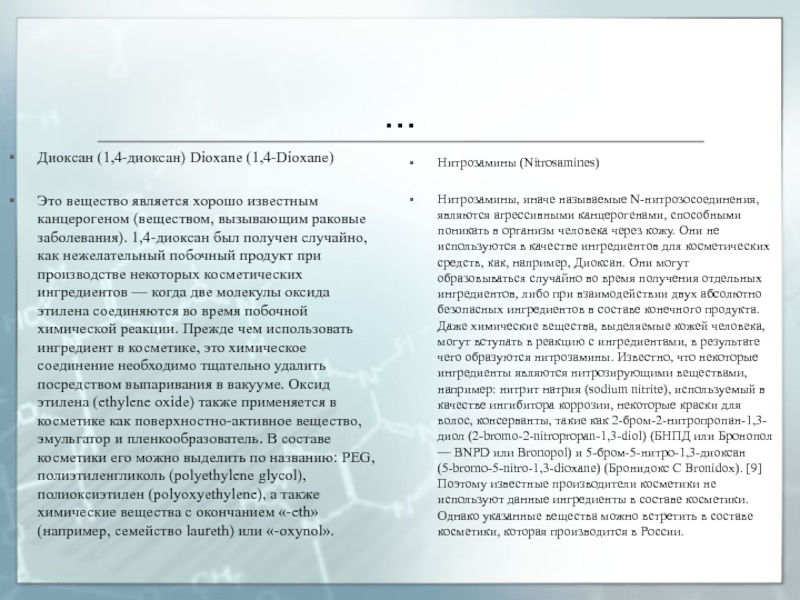This screenshot has width=800, height=600.
Task: Click line "косметике как поверхностно-активное вещество,"
Action: (199, 421)
